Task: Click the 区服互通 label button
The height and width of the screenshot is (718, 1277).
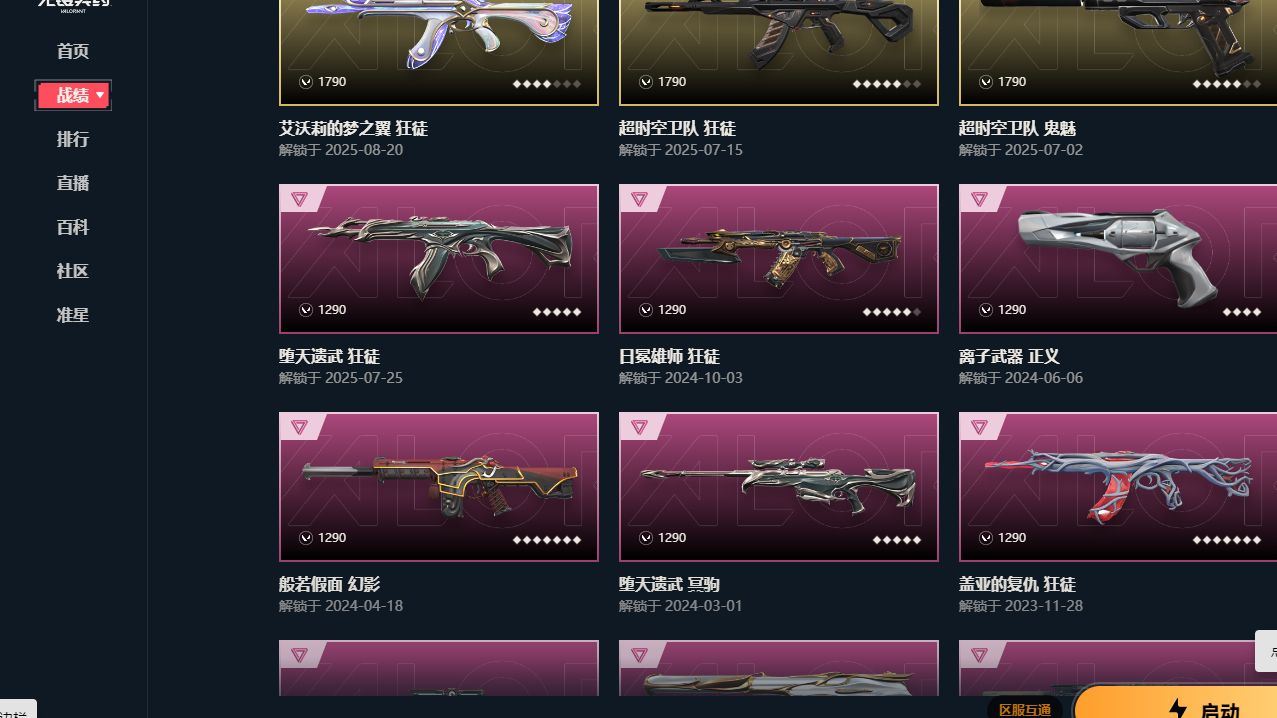Action: pyautogui.click(x=1025, y=709)
